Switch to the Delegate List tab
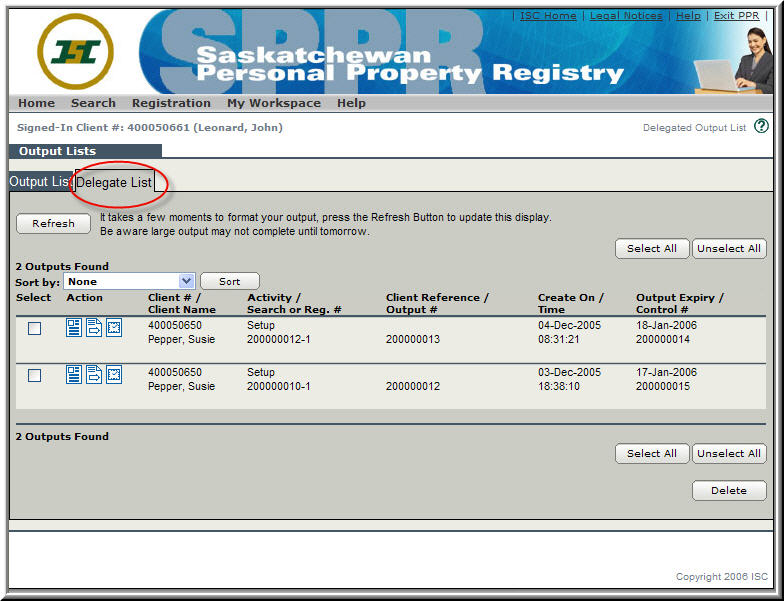The width and height of the screenshot is (784, 601). click(x=114, y=182)
